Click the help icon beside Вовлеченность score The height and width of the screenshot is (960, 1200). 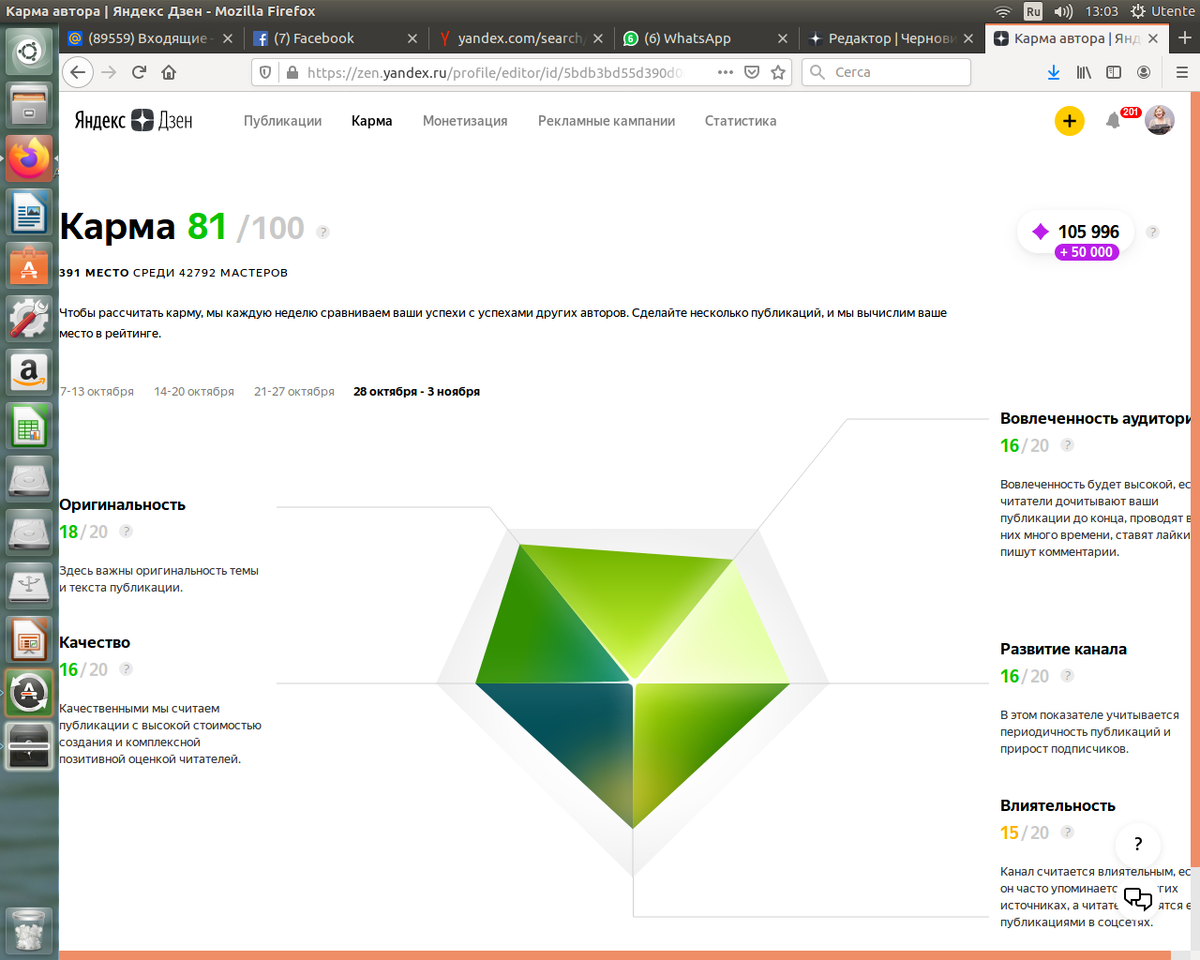1067,446
